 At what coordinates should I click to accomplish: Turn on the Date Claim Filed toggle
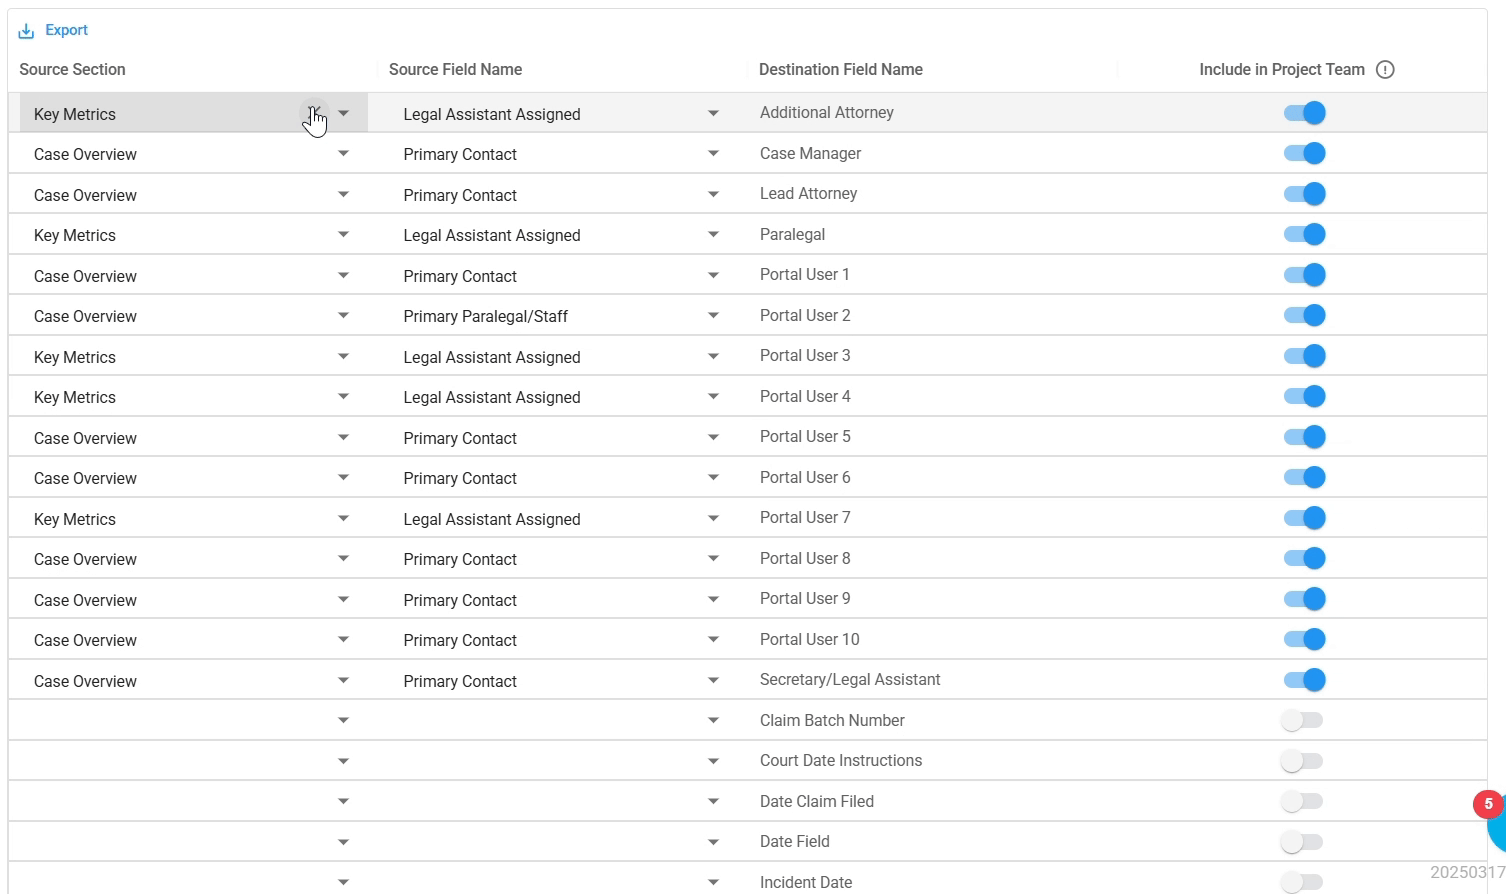tap(1302, 801)
